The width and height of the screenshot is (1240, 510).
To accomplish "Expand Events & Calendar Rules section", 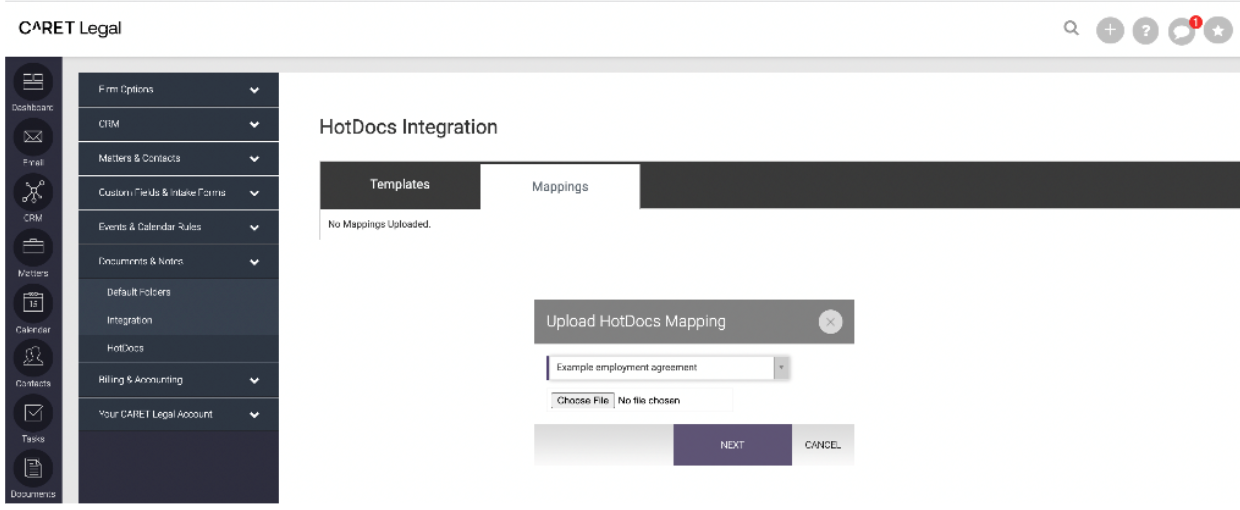I will pos(178,227).
